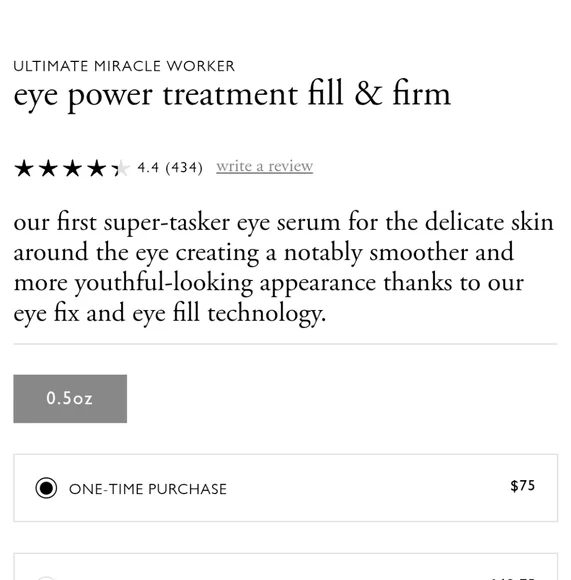Click the divider line below the description

(286, 344)
